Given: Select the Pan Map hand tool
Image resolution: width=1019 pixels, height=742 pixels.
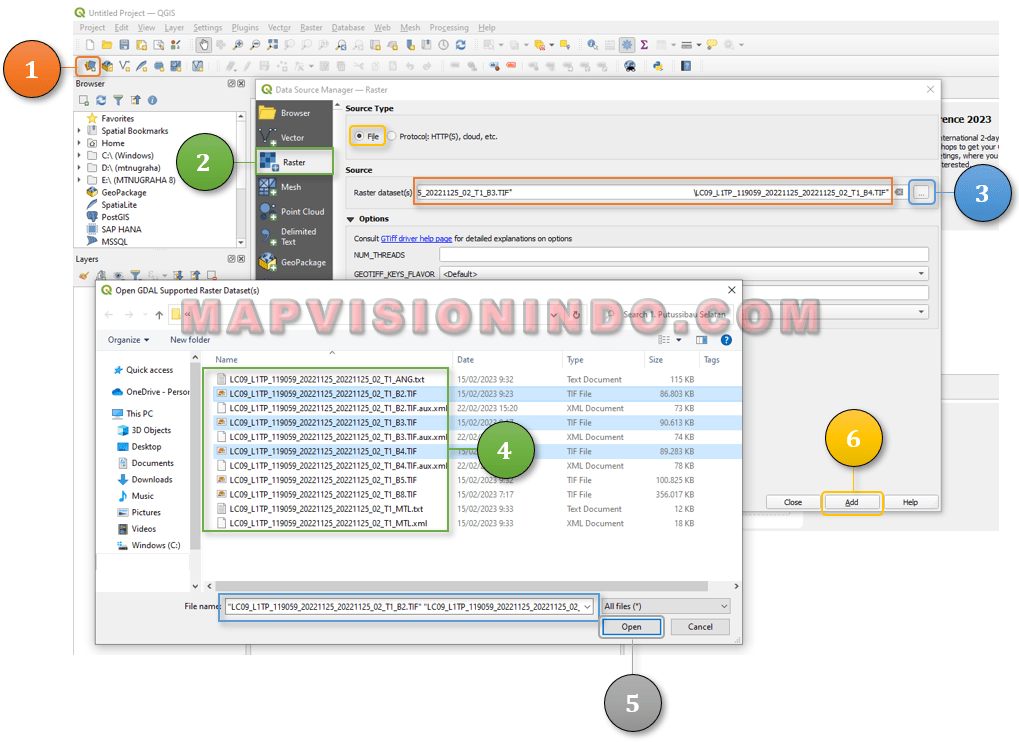Looking at the screenshot, I should (204, 45).
